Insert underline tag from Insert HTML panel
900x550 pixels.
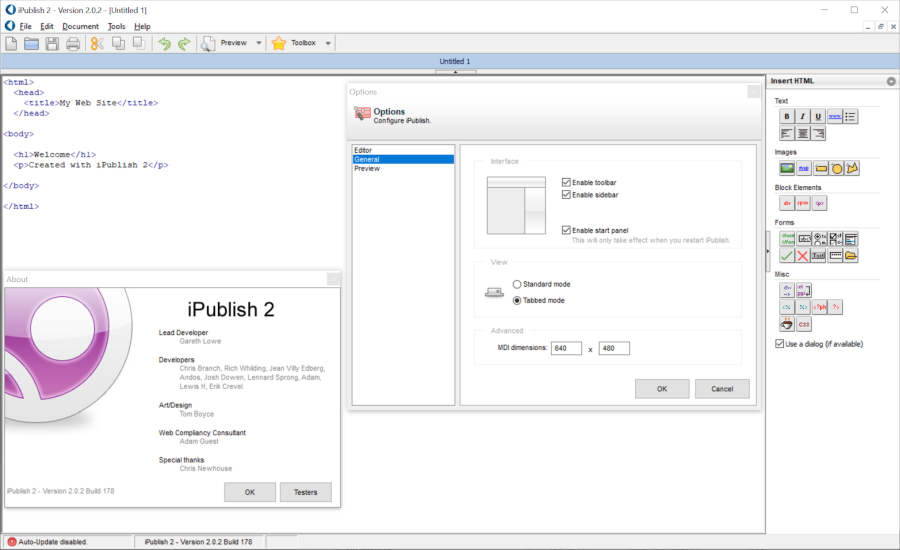[x=818, y=117]
